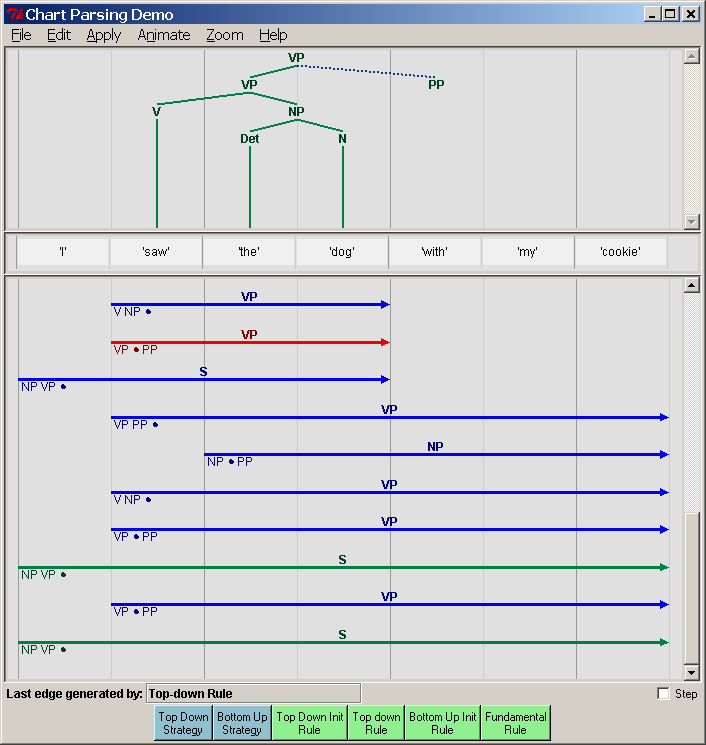Image resolution: width=706 pixels, height=745 pixels.
Task: Enable the Step checkbox
Action: click(664, 694)
